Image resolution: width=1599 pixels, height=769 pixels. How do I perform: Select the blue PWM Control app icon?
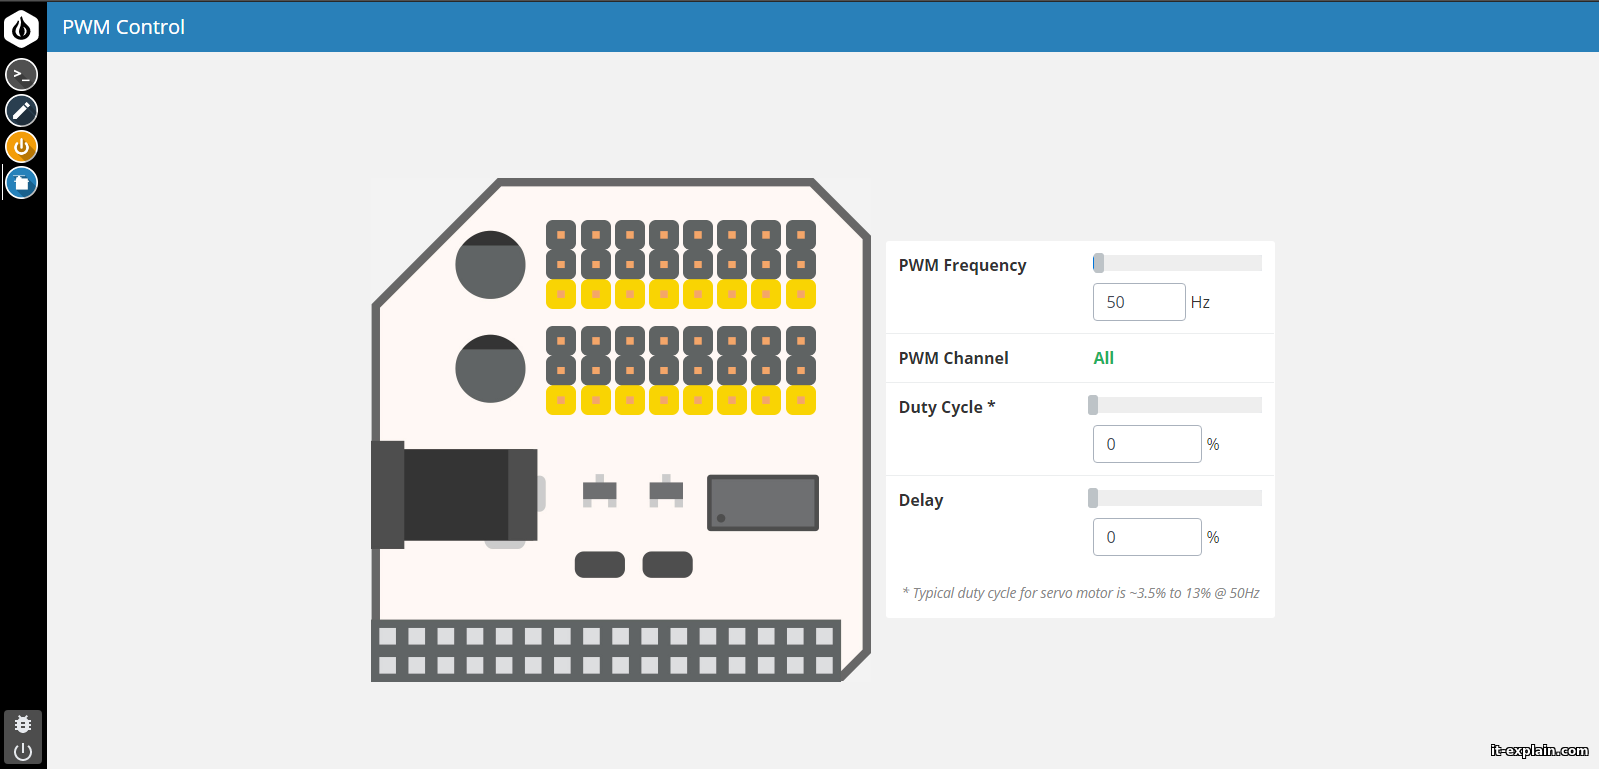[22, 183]
